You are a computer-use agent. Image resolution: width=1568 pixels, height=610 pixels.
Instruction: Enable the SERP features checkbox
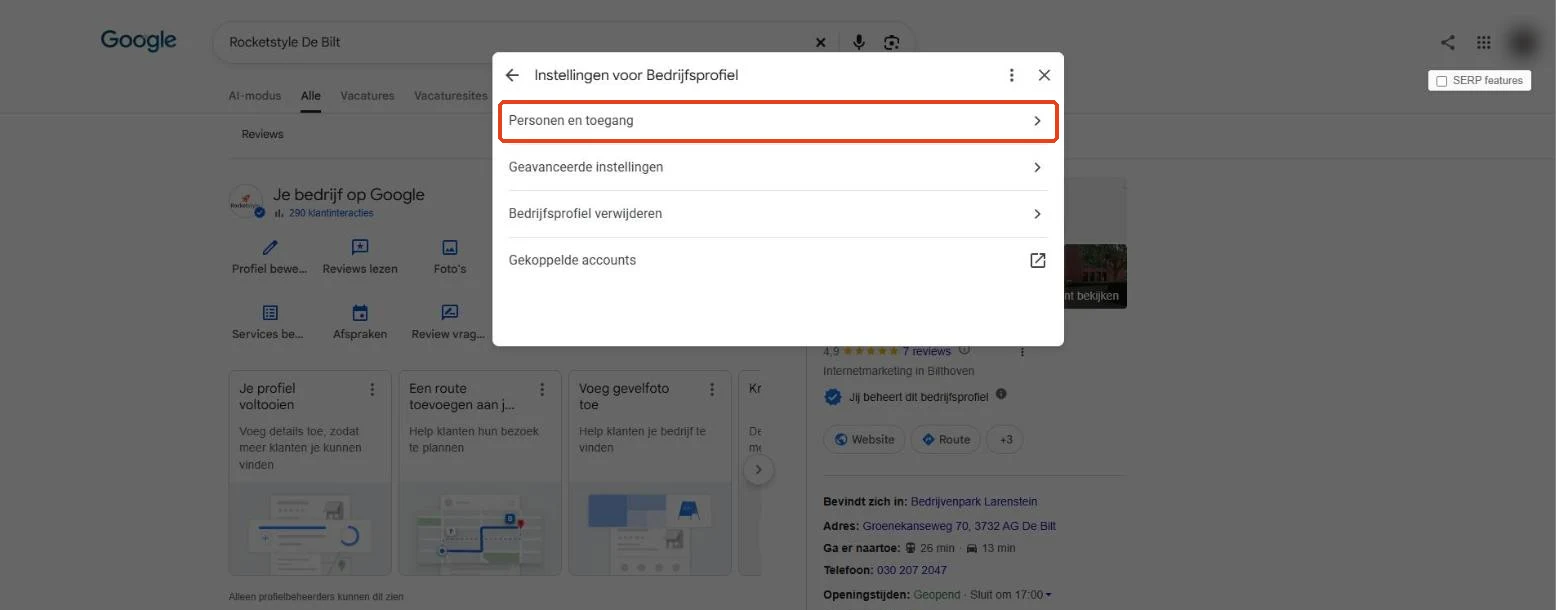click(x=1441, y=81)
